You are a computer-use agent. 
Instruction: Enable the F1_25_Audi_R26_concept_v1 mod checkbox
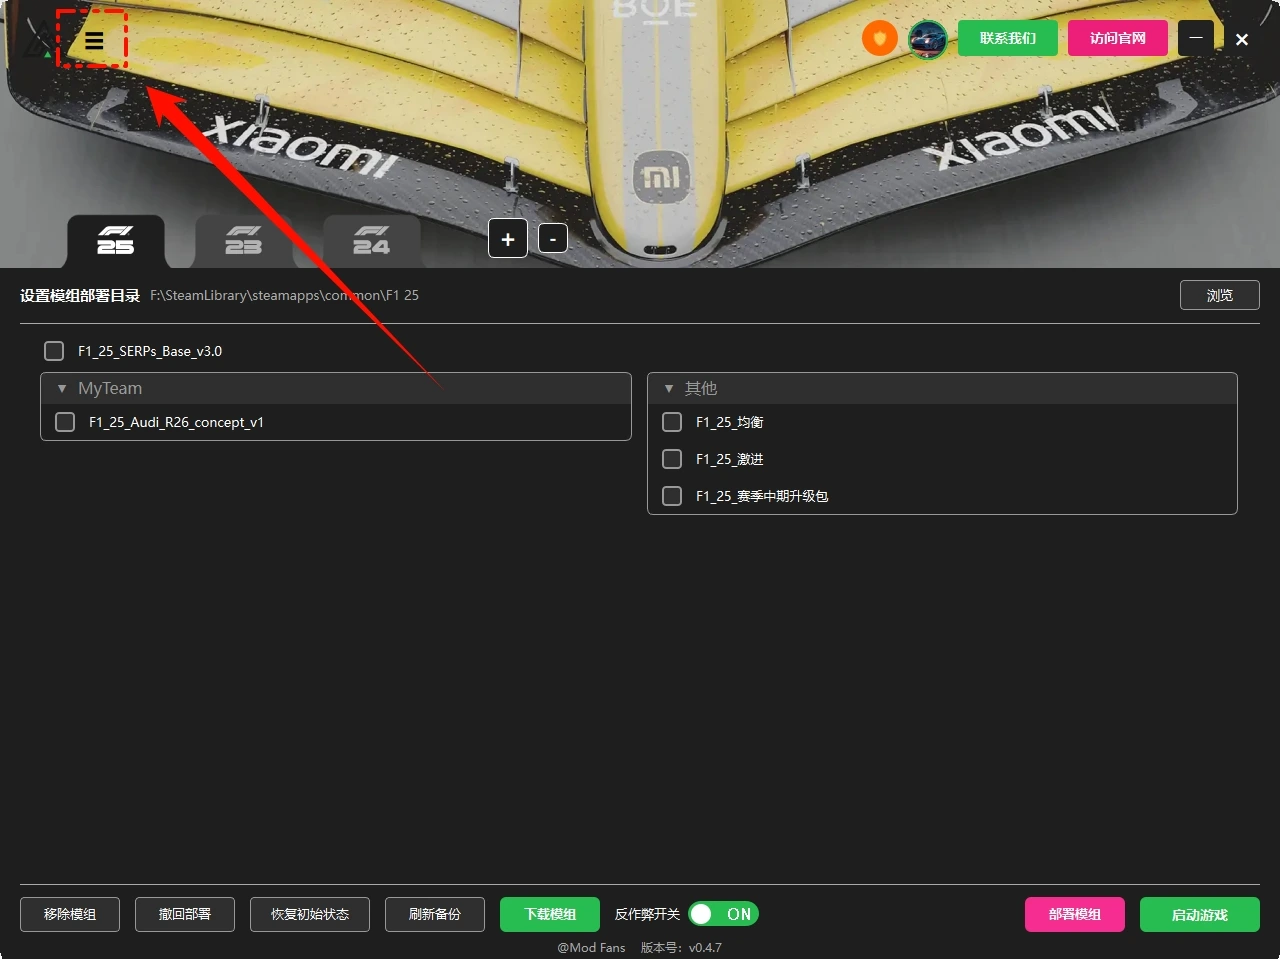pyautogui.click(x=65, y=422)
